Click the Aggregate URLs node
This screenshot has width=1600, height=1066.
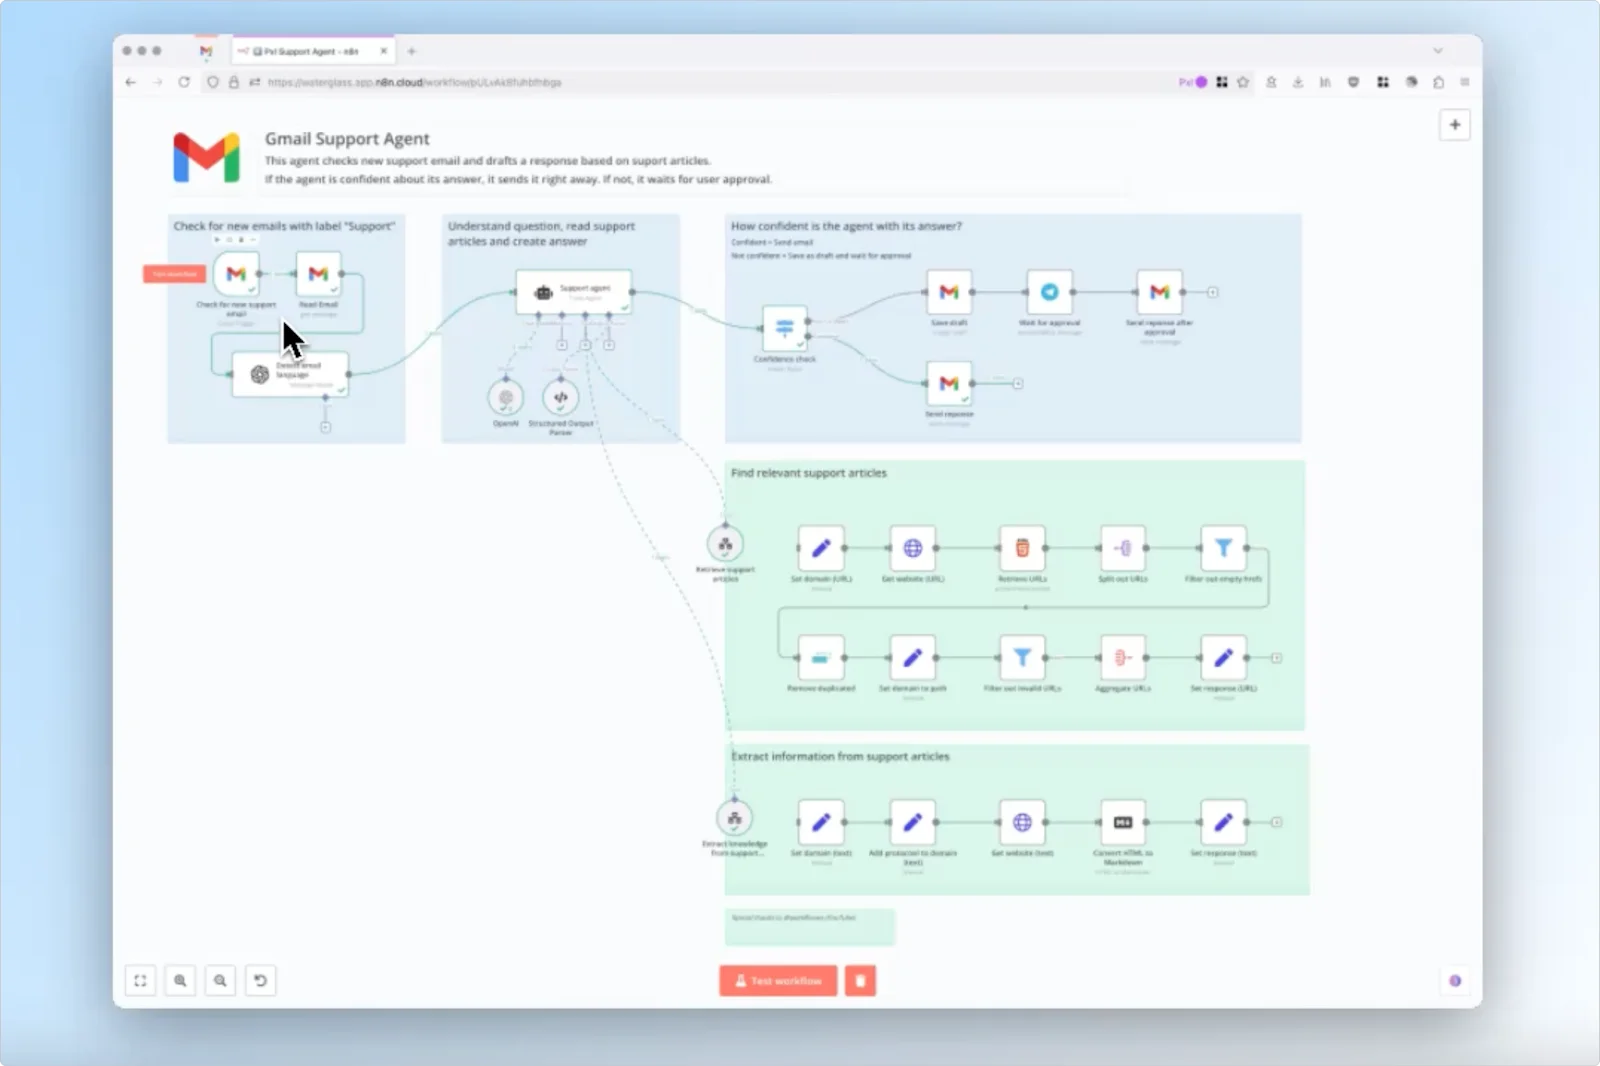[1122, 658]
